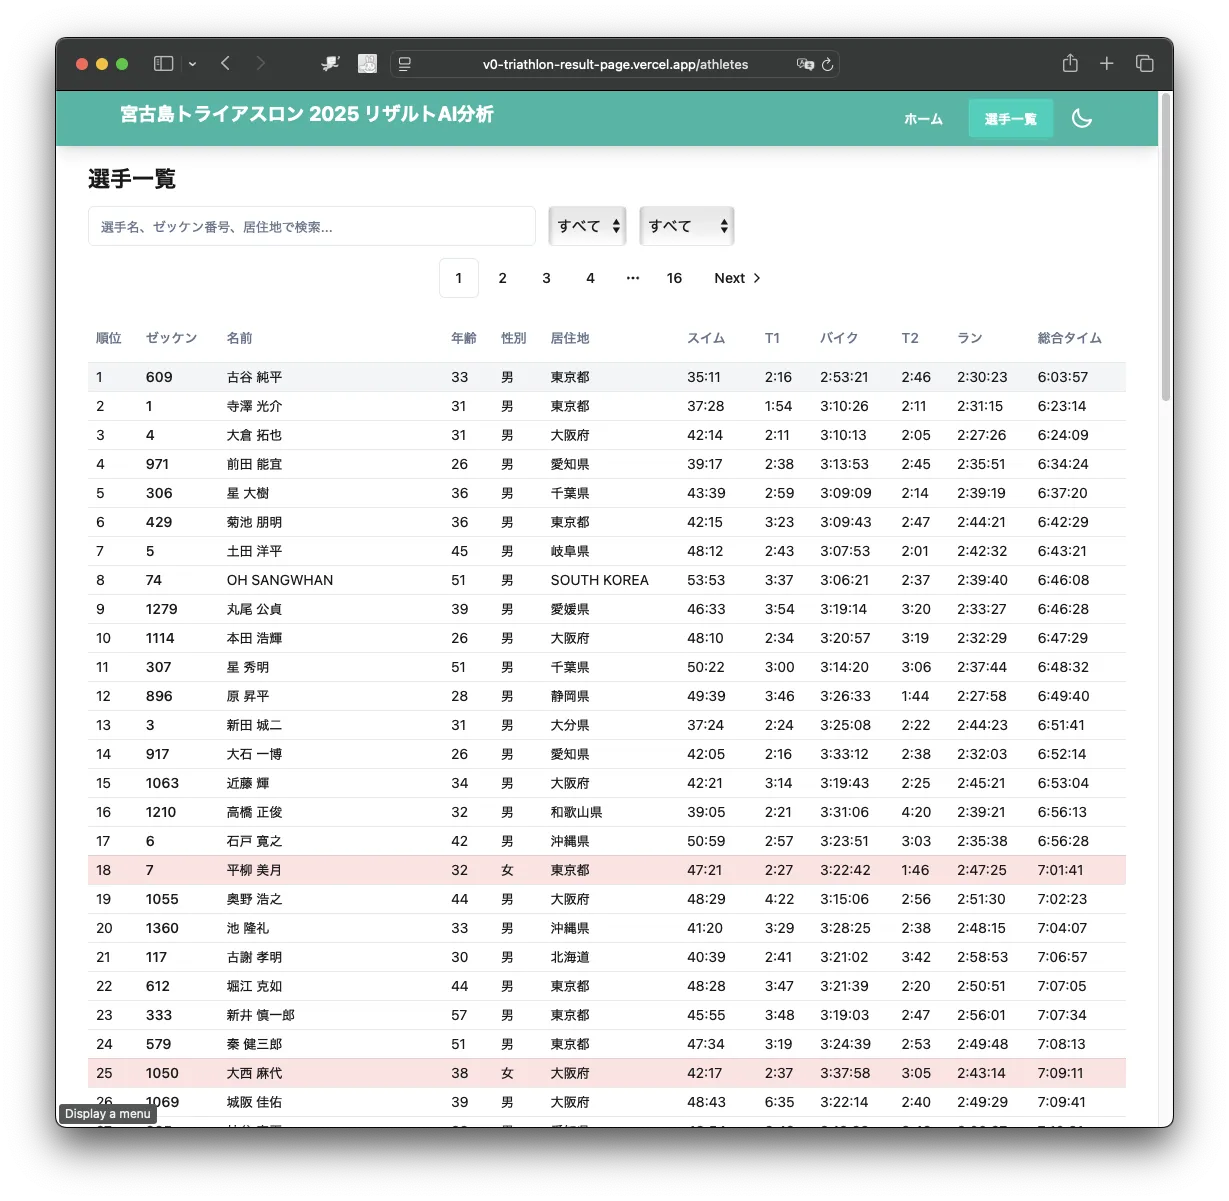Open the second すべて filter dropdown
Screen dimensions: 1229x1201
click(686, 226)
